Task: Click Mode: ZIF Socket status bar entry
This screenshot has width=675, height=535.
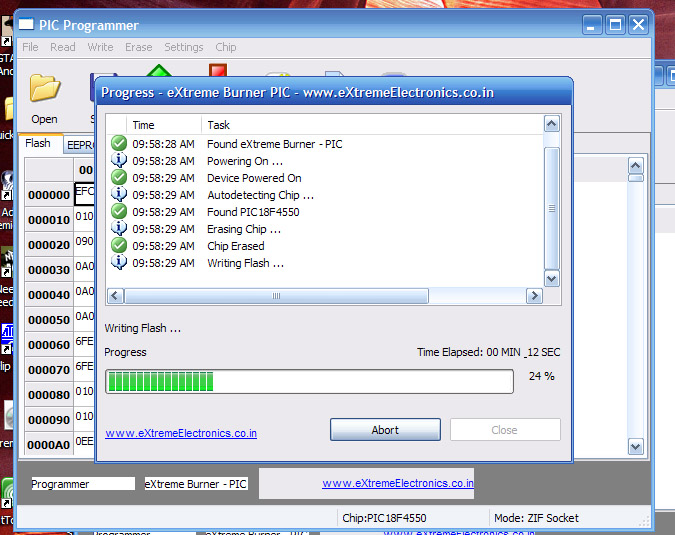Action: [x=536, y=518]
